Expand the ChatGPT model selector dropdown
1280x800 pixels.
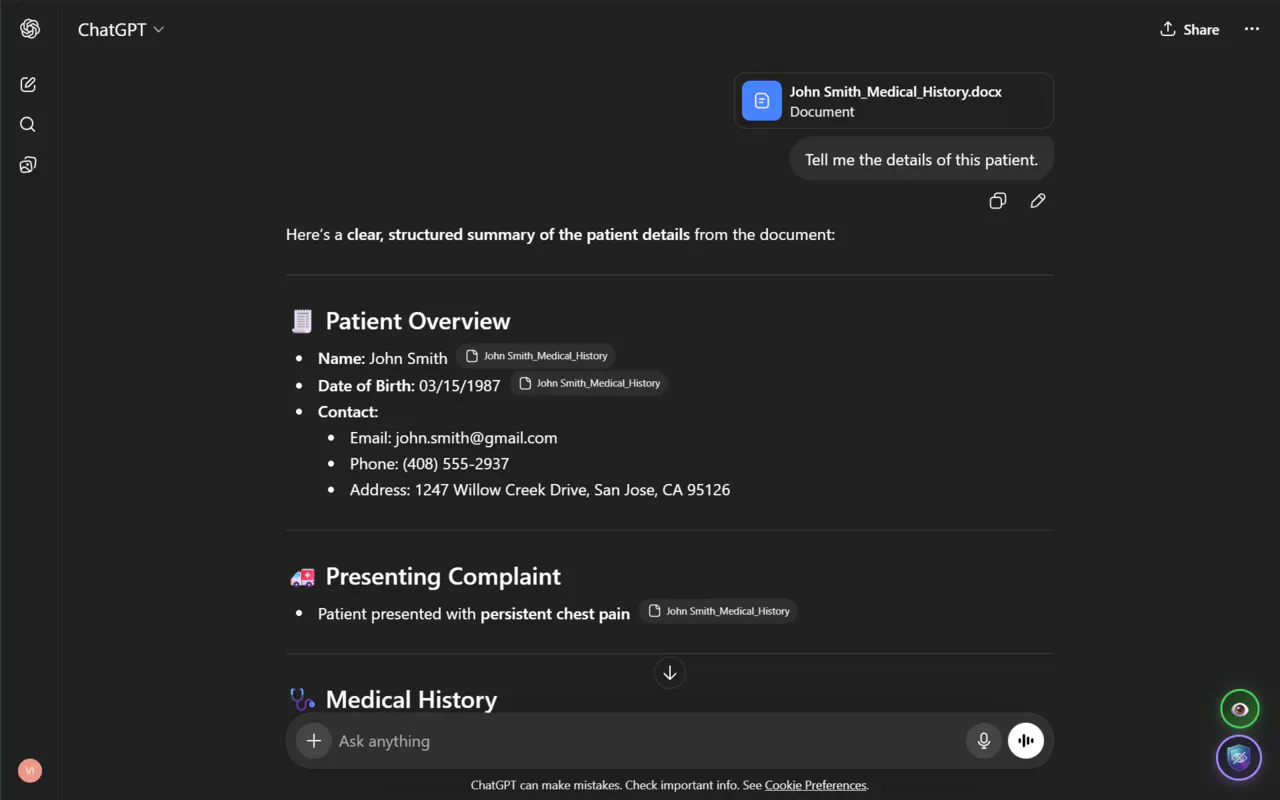tap(121, 30)
